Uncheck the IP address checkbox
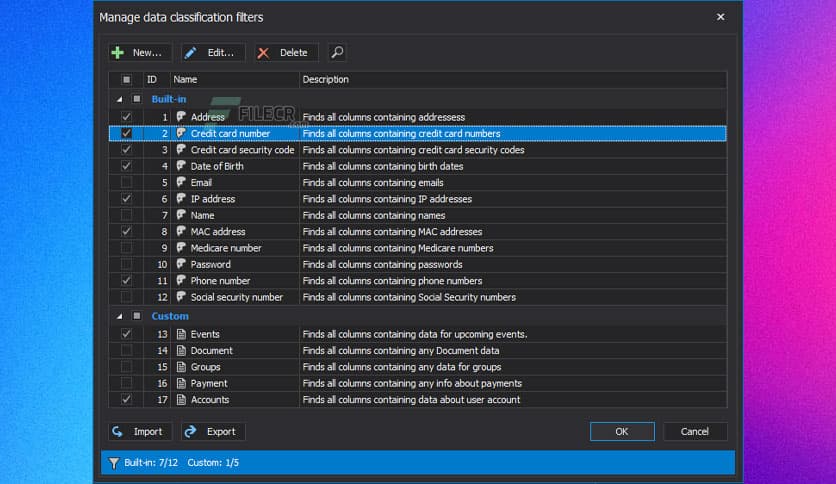 coord(126,199)
